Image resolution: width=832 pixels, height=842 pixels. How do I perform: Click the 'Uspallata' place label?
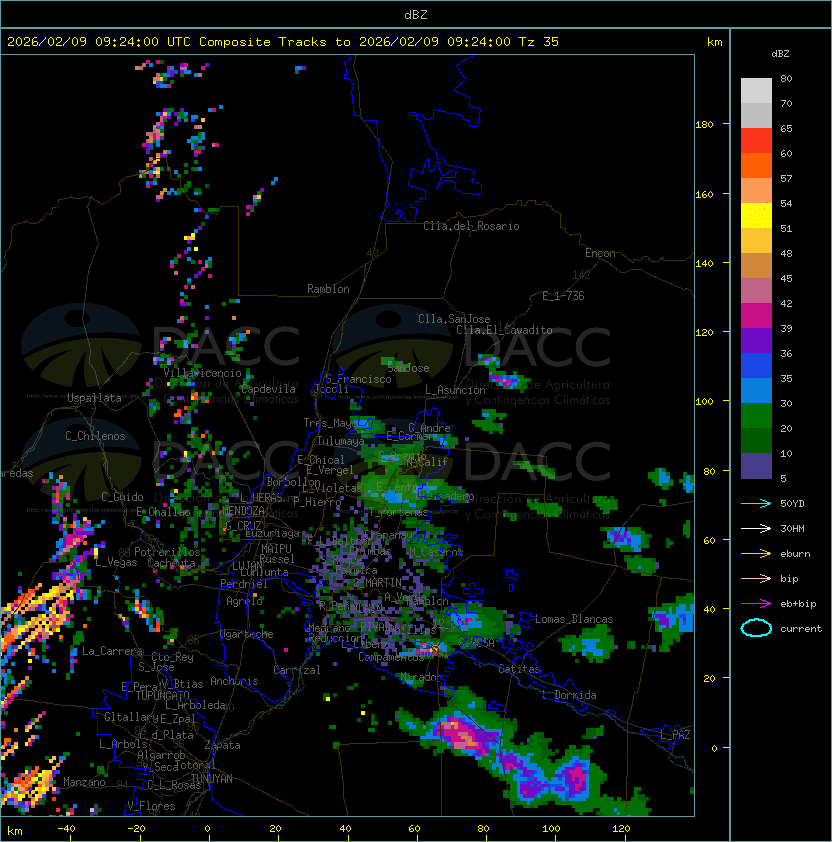(94, 398)
